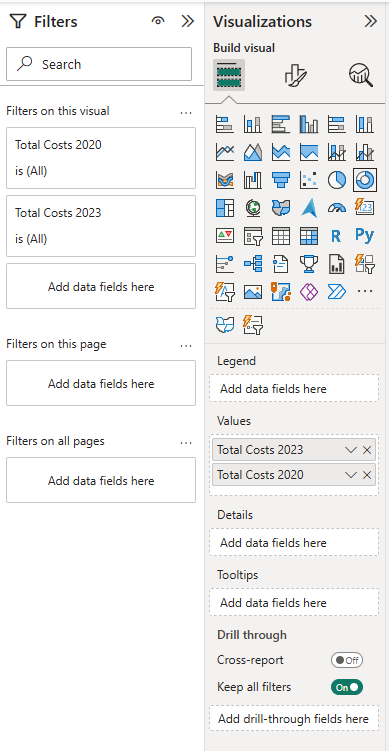Pick the treemap visual icon

click(225, 208)
